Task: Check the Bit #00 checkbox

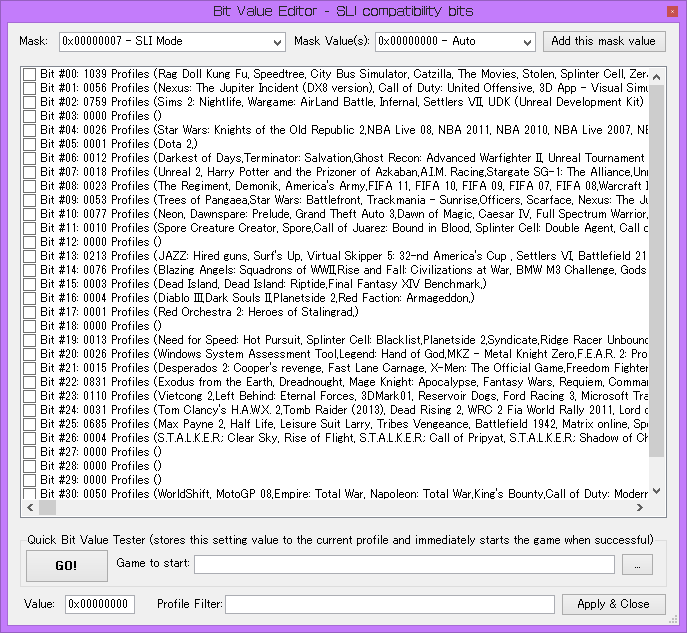Action: (x=29, y=74)
